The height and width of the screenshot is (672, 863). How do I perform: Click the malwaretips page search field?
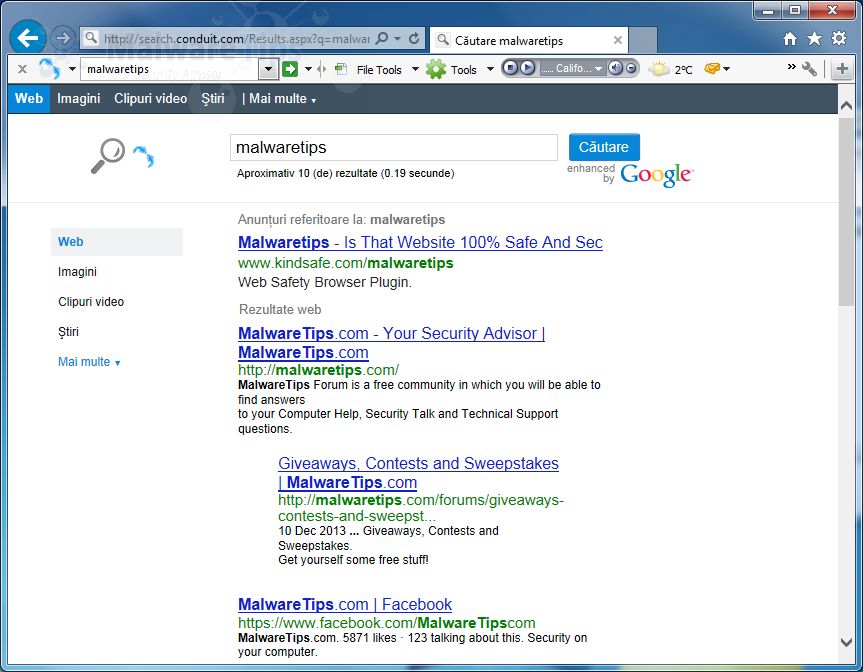(394, 147)
